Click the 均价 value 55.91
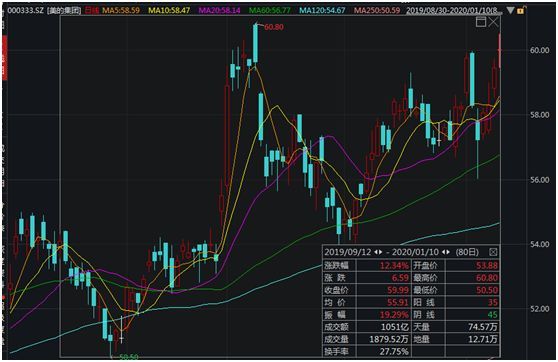 tap(398, 303)
